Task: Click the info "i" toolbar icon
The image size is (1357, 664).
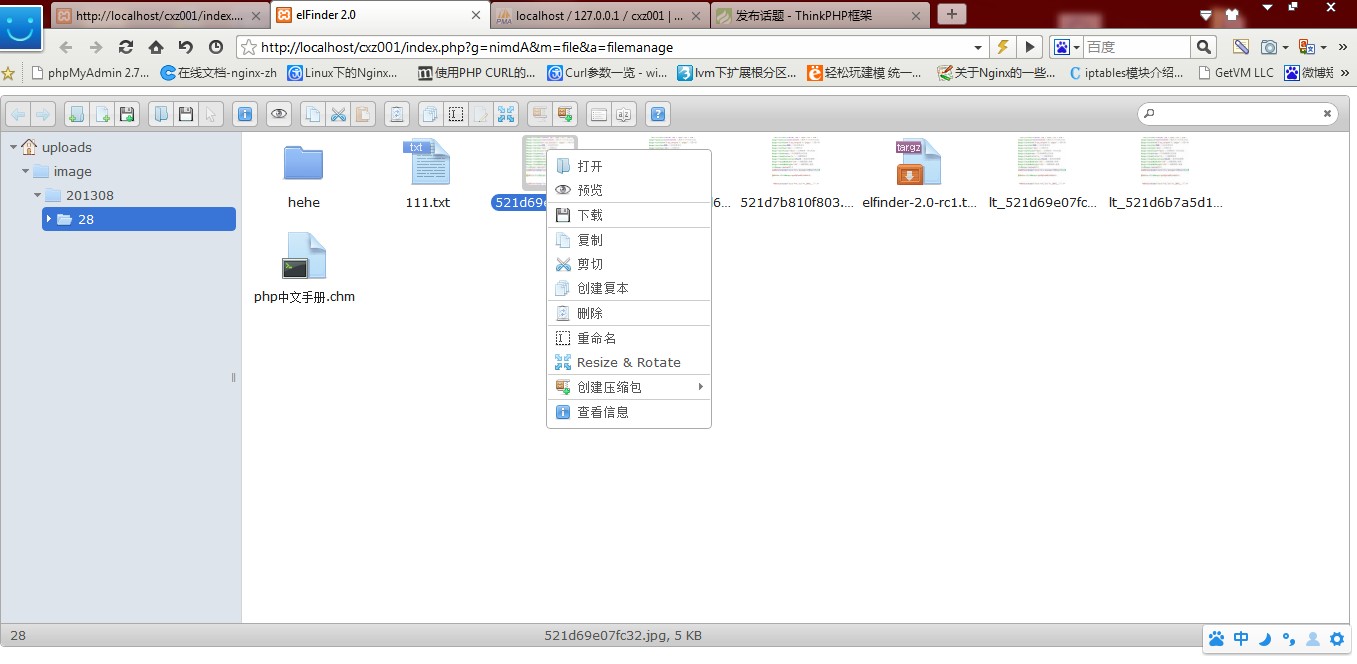Action: click(245, 113)
